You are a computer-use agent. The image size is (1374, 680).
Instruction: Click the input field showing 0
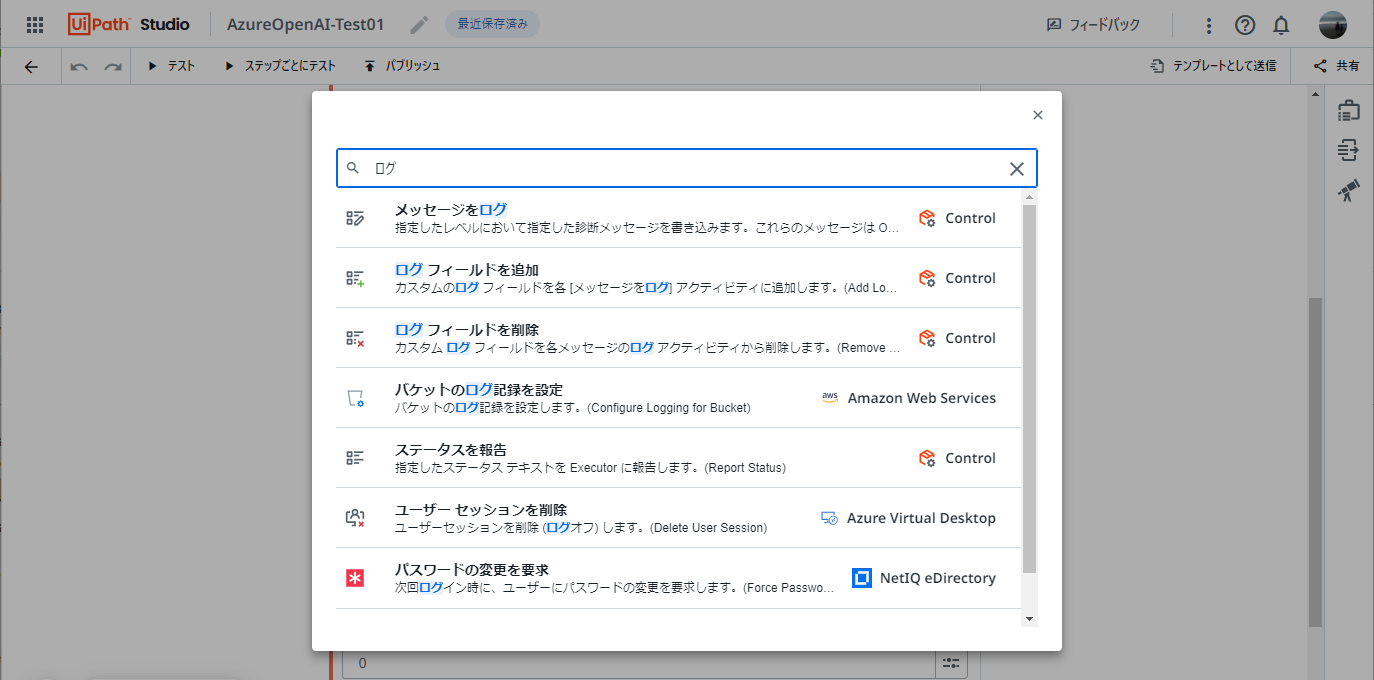coord(639,663)
